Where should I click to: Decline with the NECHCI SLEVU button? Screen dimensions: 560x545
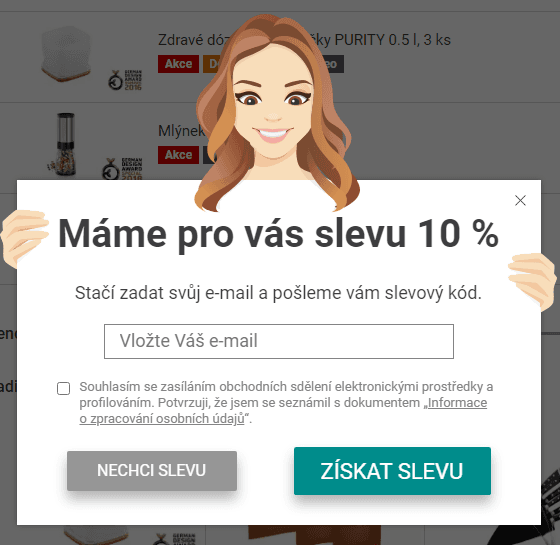152,470
